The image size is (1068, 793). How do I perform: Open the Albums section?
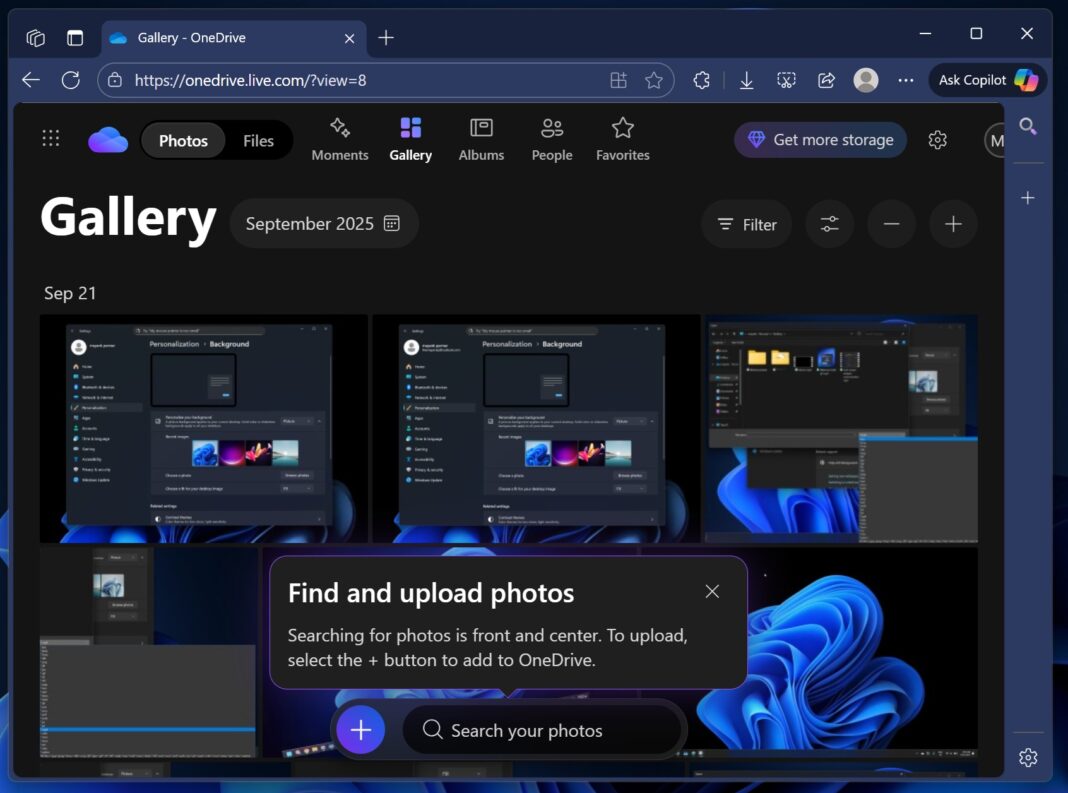[x=481, y=139]
